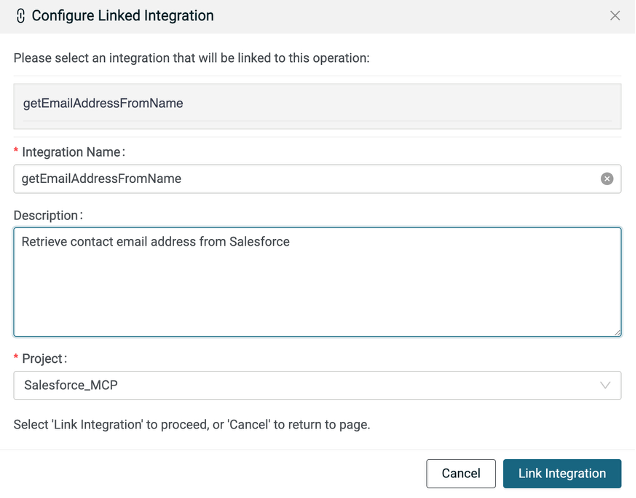The height and width of the screenshot is (498, 636).
Task: Click the Integration Name input field
Action: point(300,179)
